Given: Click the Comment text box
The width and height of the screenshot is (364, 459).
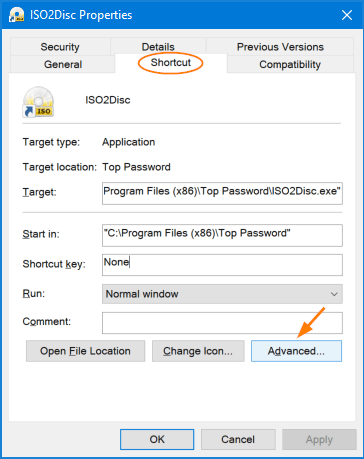Looking at the screenshot, I should (x=222, y=323).
